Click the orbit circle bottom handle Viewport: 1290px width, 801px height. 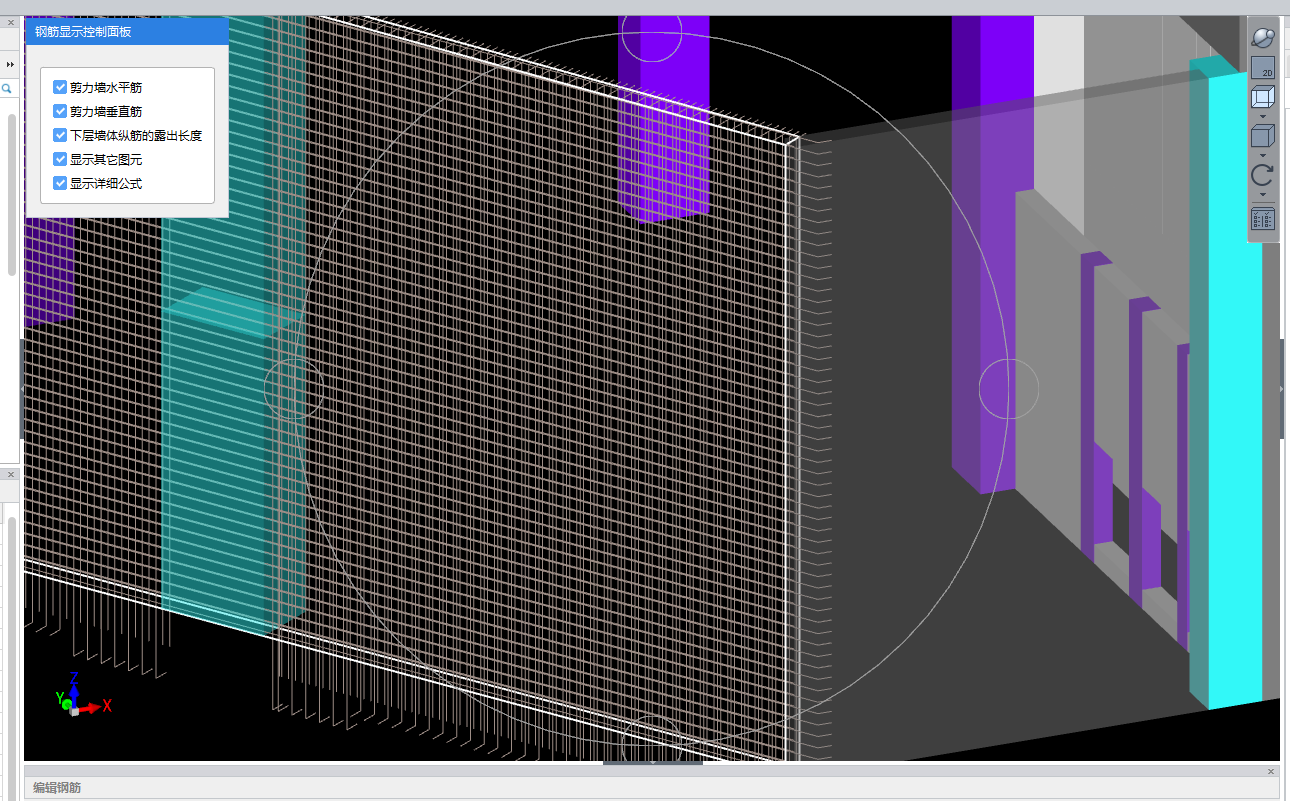coord(652,741)
